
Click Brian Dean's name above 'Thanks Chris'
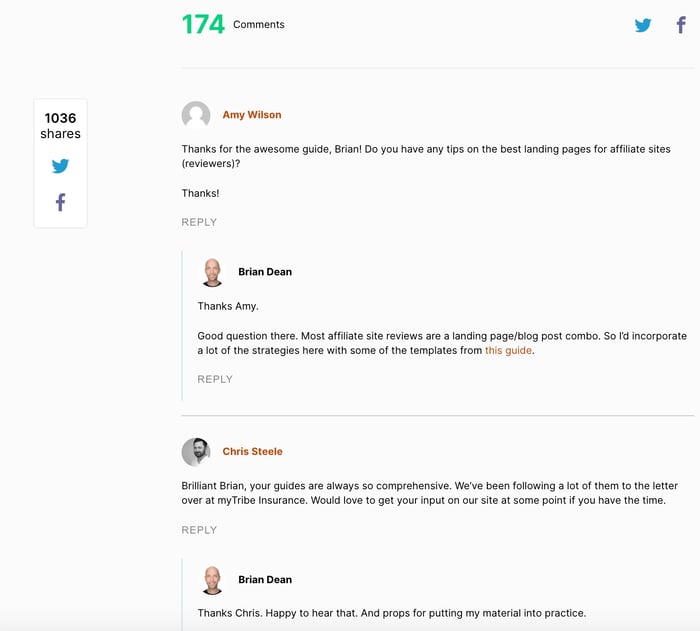tap(265, 580)
